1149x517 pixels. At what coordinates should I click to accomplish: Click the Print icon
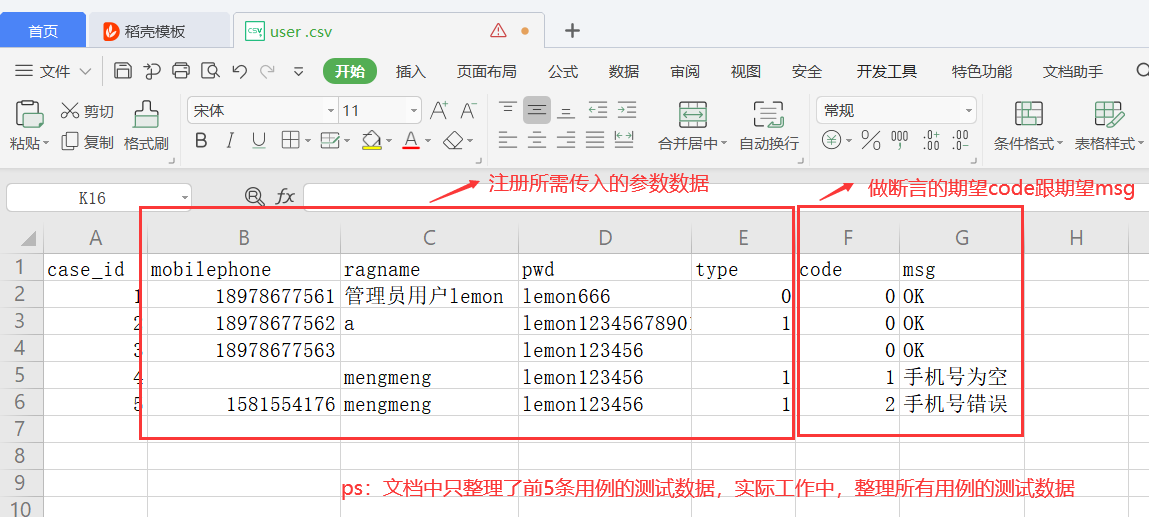pos(181,71)
